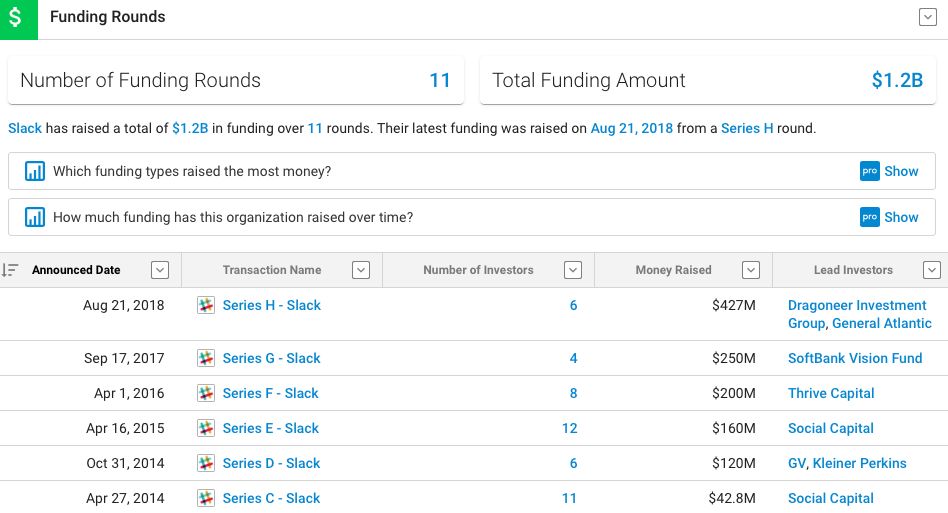Click the sort icon beside Announced Date
Image resolution: width=948 pixels, height=513 pixels.
click(10, 270)
